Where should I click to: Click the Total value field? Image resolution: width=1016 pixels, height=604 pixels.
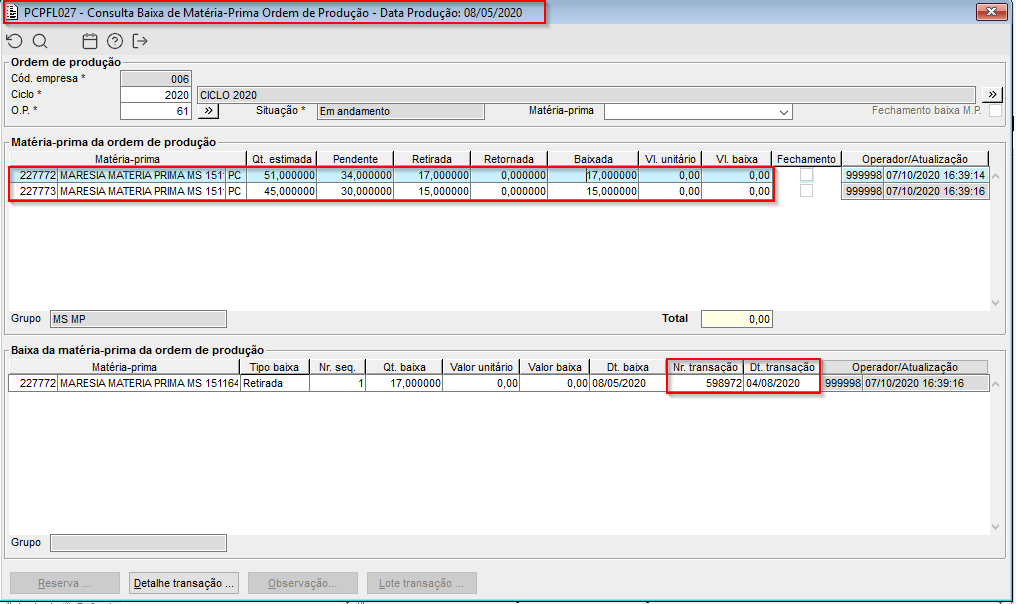pyautogui.click(x=737, y=319)
